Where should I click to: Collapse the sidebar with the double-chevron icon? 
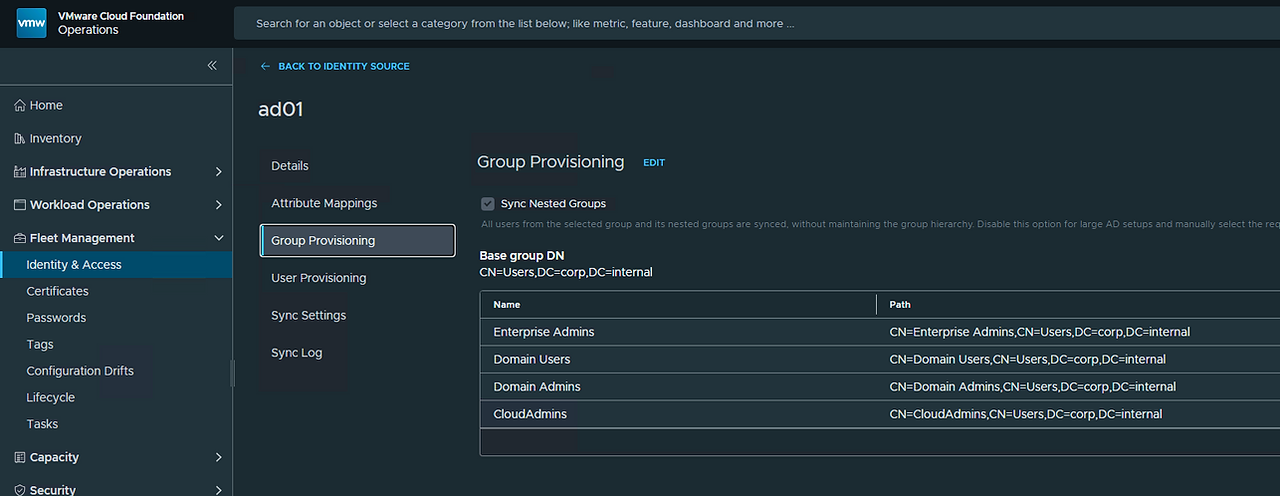(212, 65)
